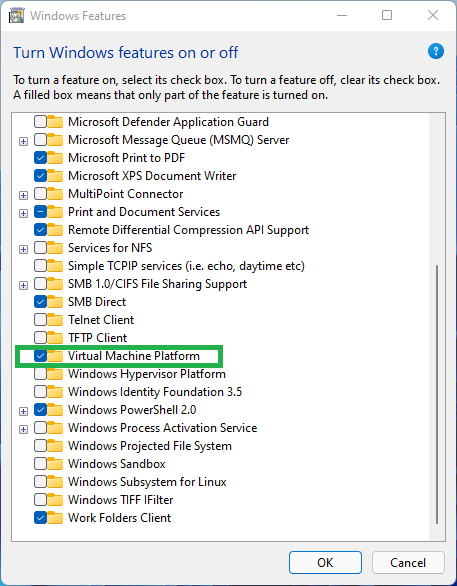
Task: Select the Microsoft Print to PDF folder icon
Action: click(x=55, y=158)
